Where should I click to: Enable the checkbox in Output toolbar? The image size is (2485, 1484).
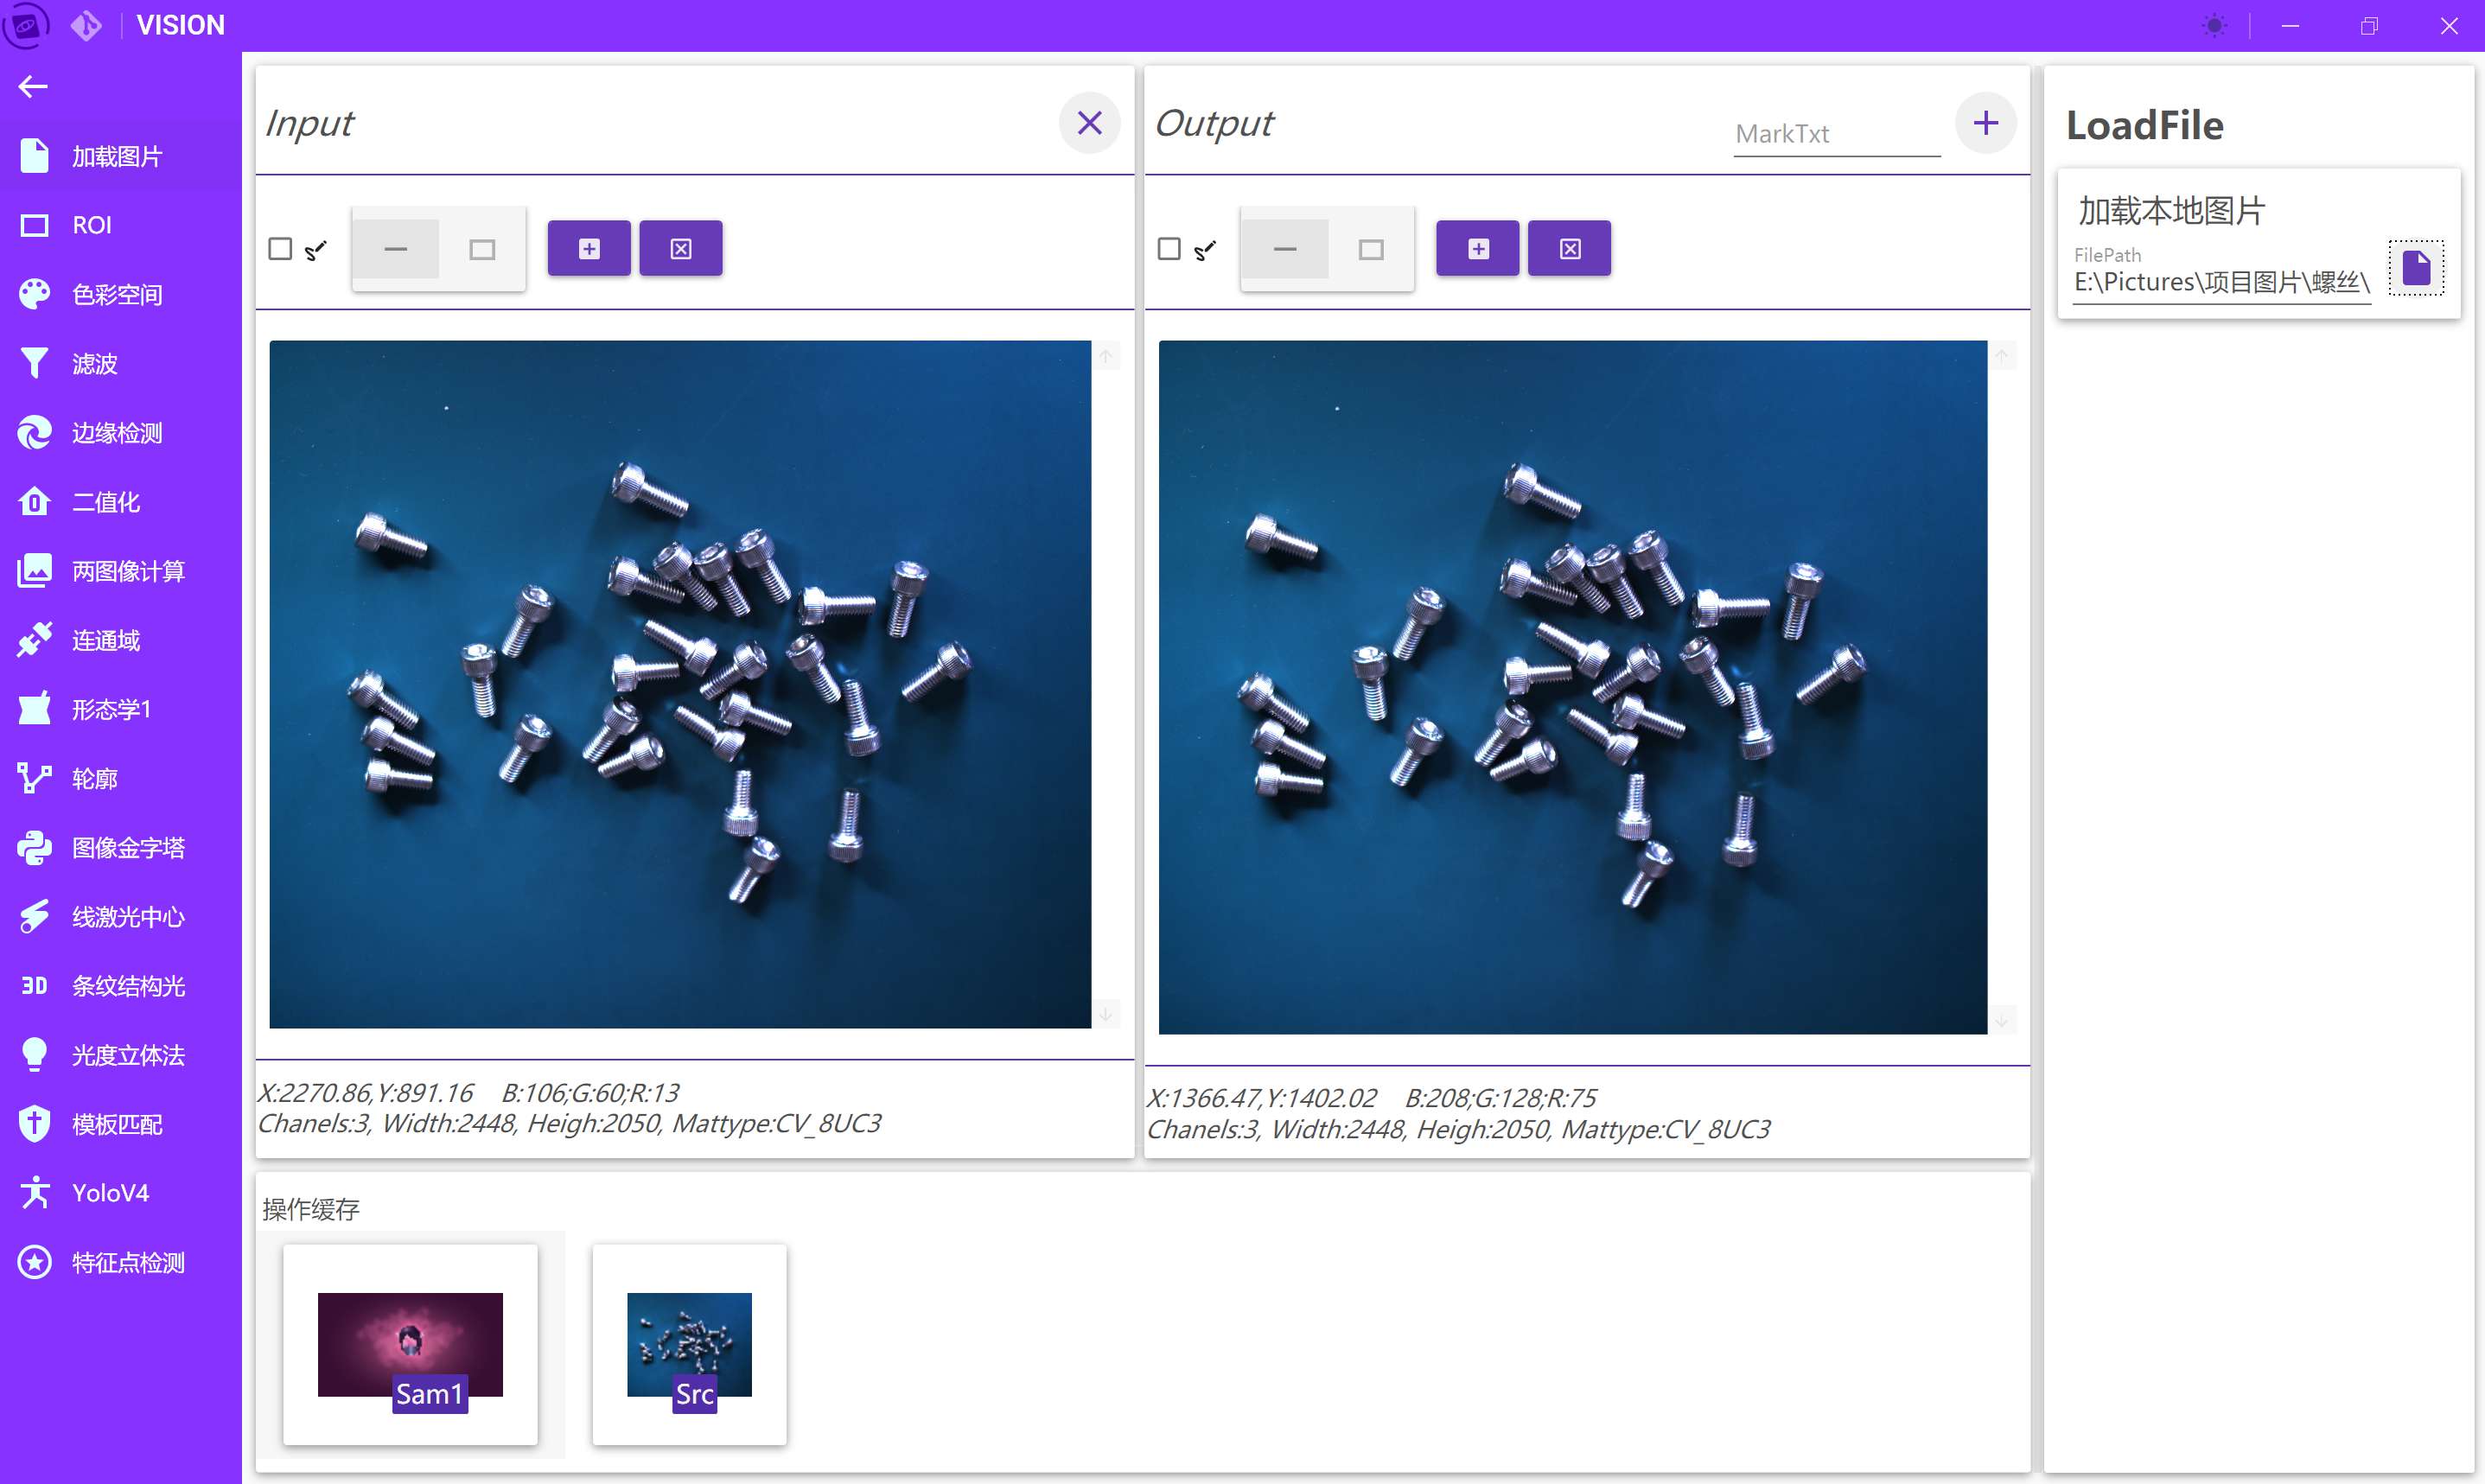point(1168,249)
